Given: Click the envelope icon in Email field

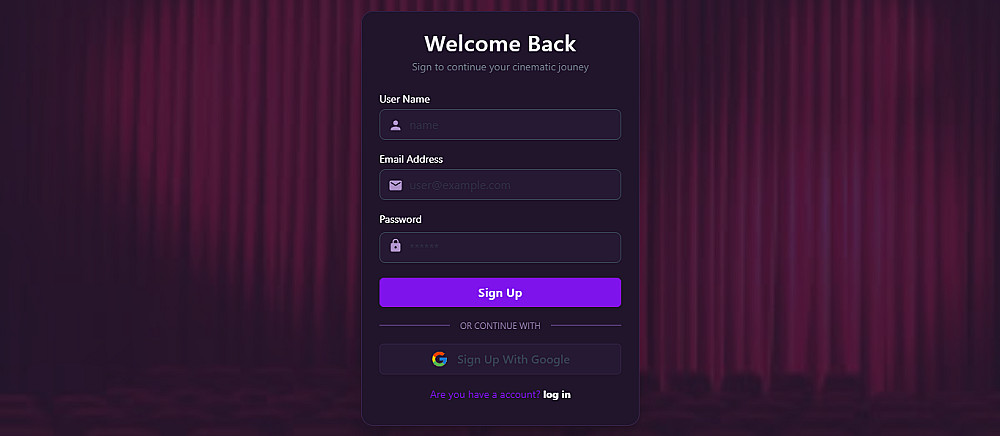Looking at the screenshot, I should [x=396, y=185].
